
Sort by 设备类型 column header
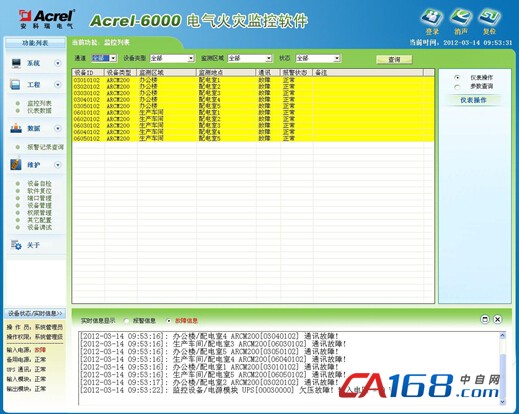pos(121,73)
